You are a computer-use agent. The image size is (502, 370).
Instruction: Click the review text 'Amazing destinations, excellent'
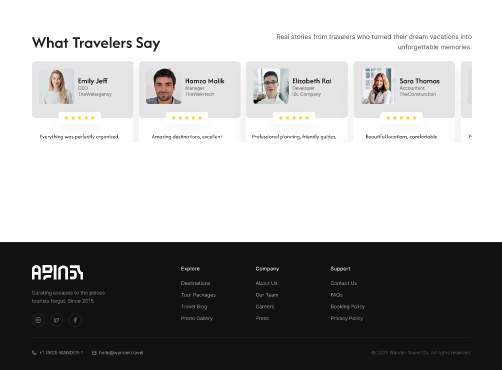click(x=187, y=137)
